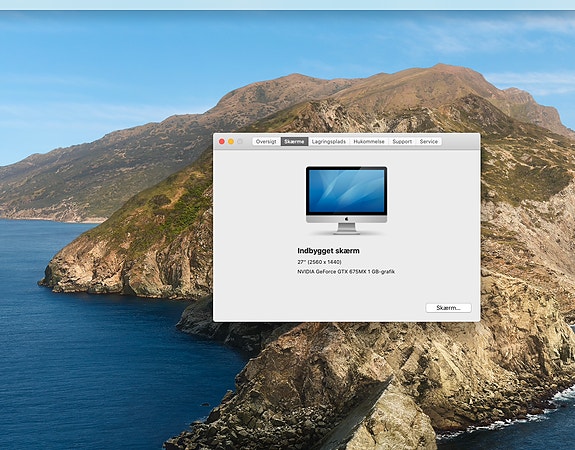Click the light menu bar strip at top

pos(288,5)
